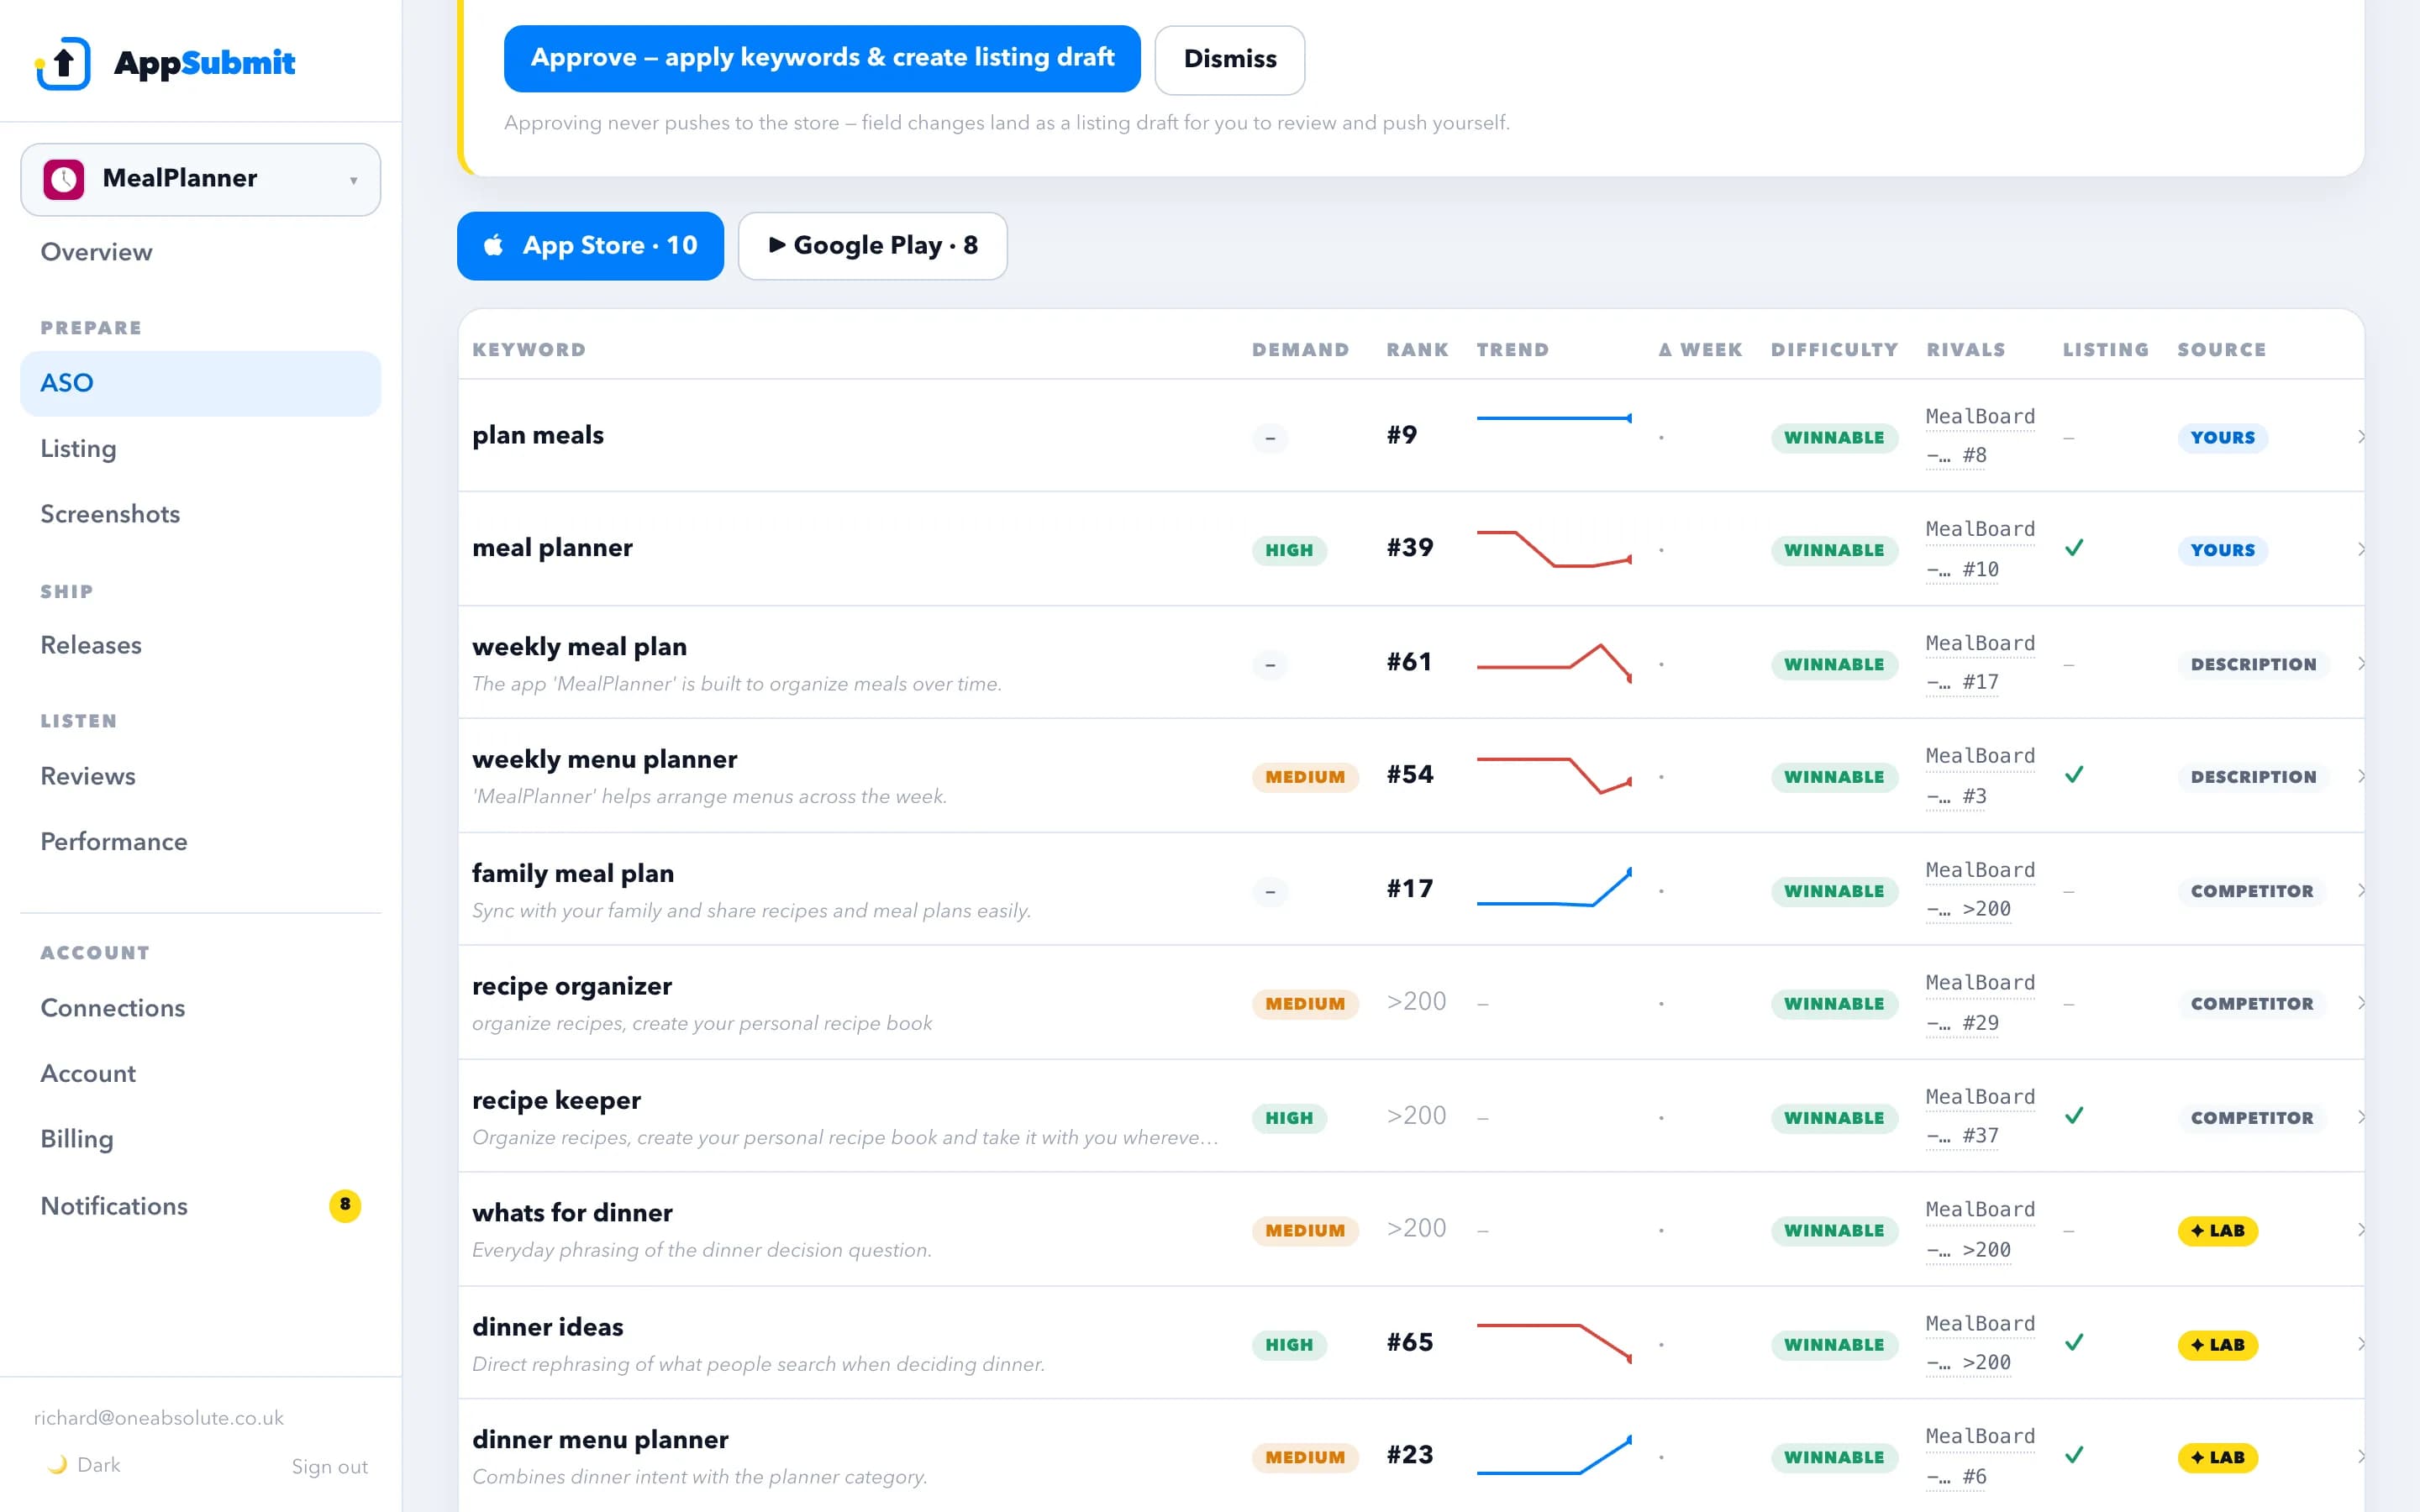The width and height of the screenshot is (2420, 1512).
Task: Expand the recipe keeper row chevron
Action: (2360, 1117)
